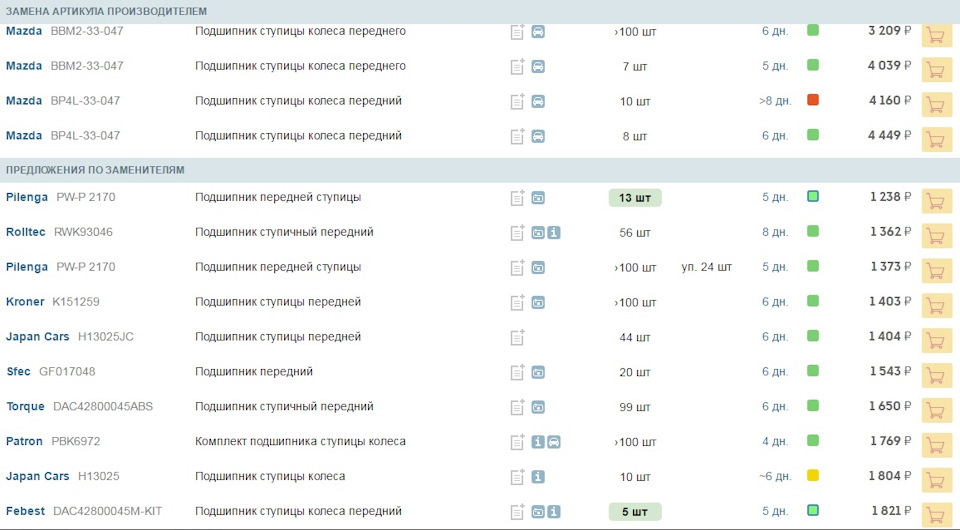View photo of Pilenga PW-P 2170 at 1 373 ₽

pyautogui.click(x=538, y=267)
